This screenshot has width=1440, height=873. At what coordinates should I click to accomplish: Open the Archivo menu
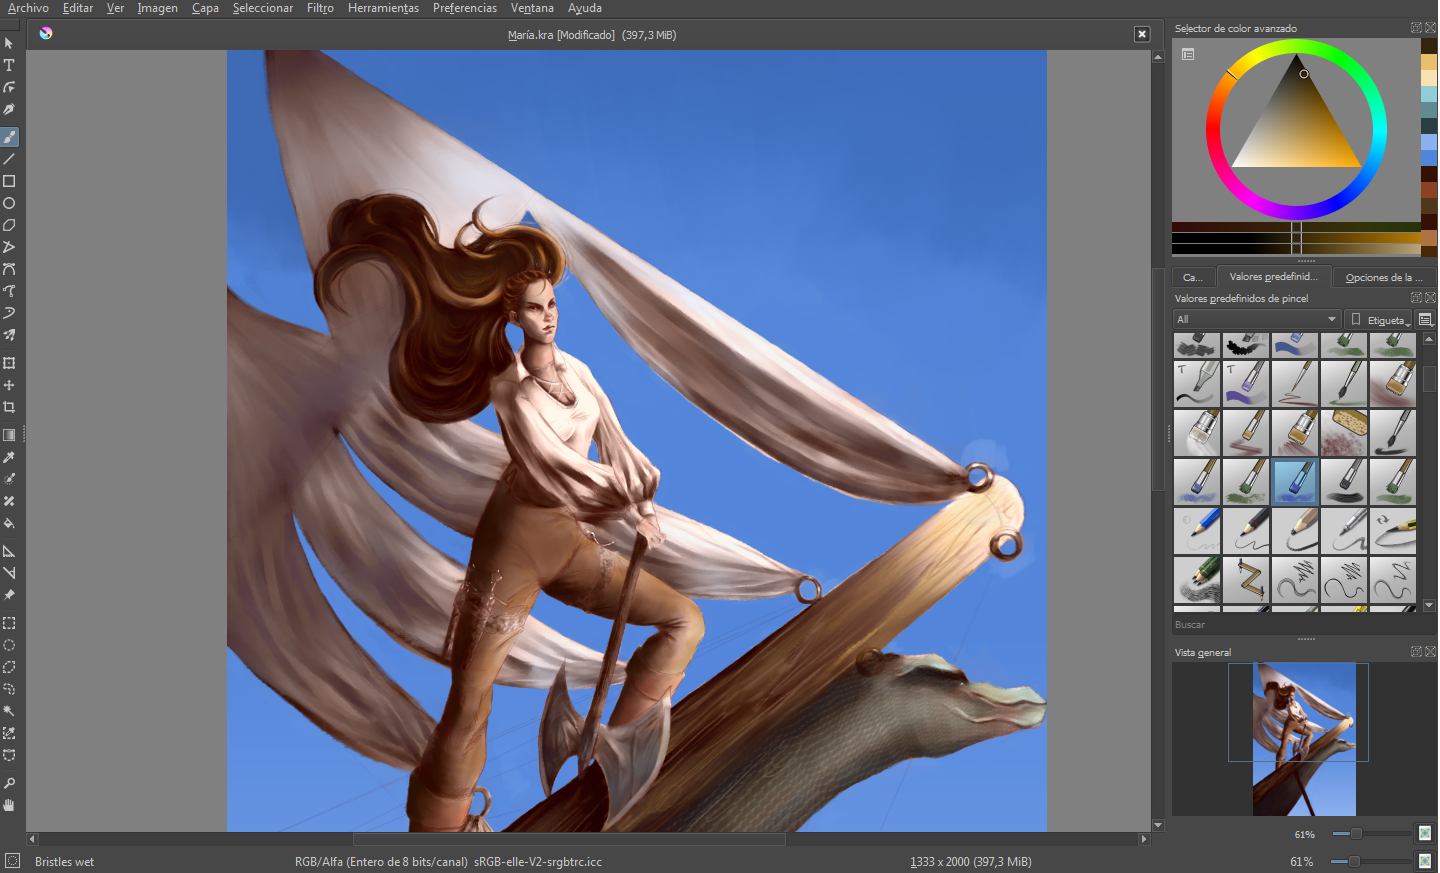point(28,8)
